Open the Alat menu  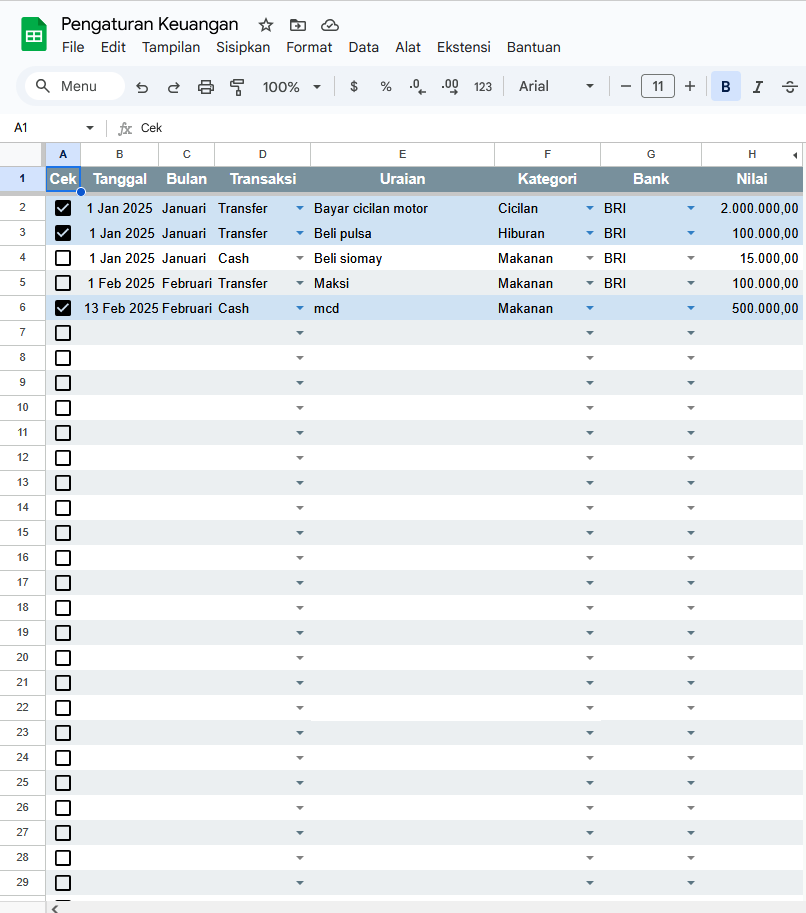tap(408, 47)
